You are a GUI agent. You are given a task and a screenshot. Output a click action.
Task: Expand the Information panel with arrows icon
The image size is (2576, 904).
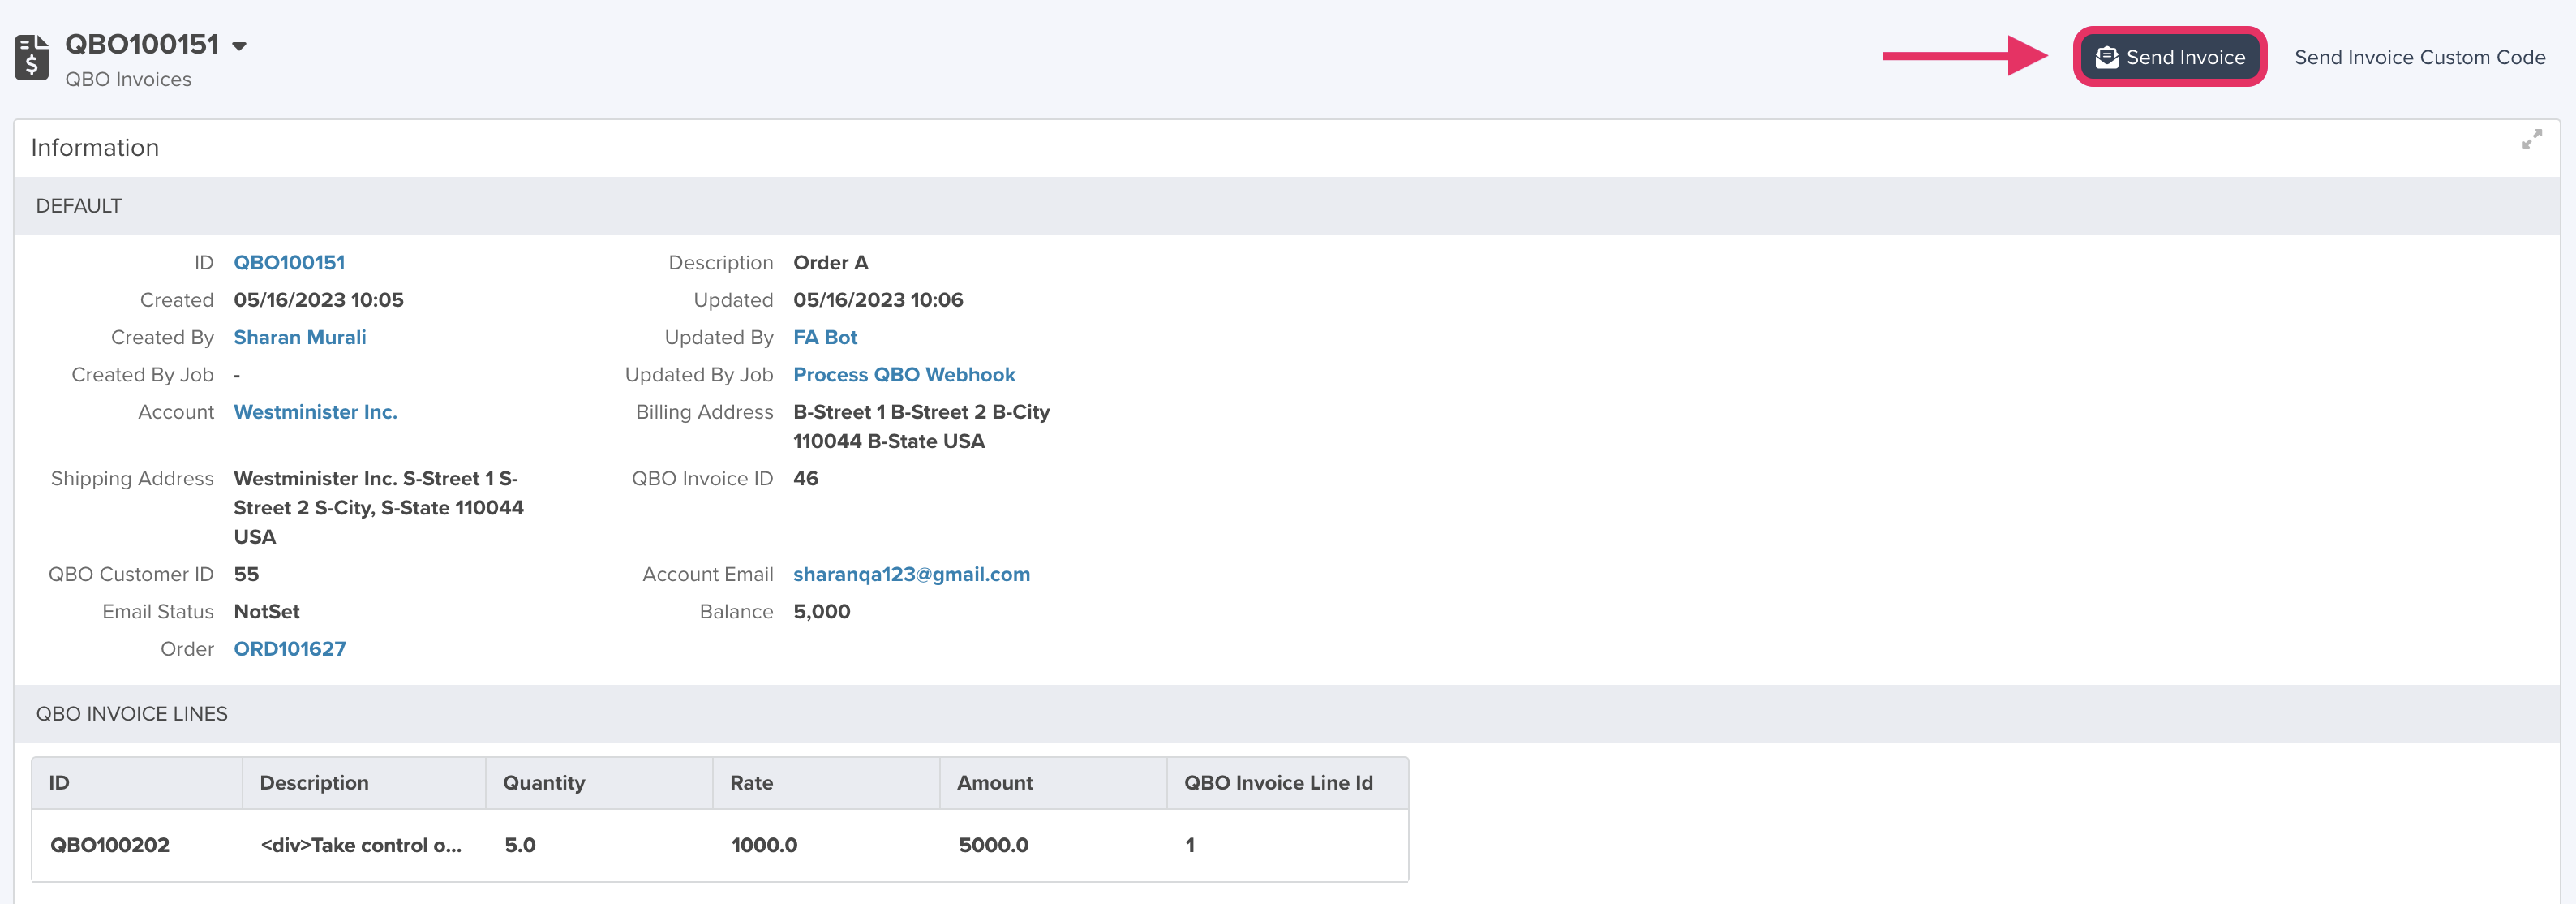point(2531,140)
